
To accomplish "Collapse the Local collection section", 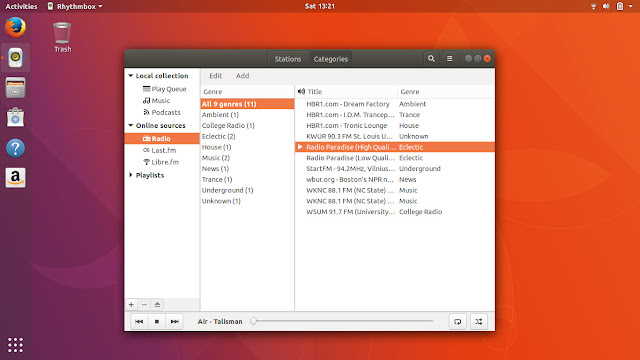I will coord(131,76).
